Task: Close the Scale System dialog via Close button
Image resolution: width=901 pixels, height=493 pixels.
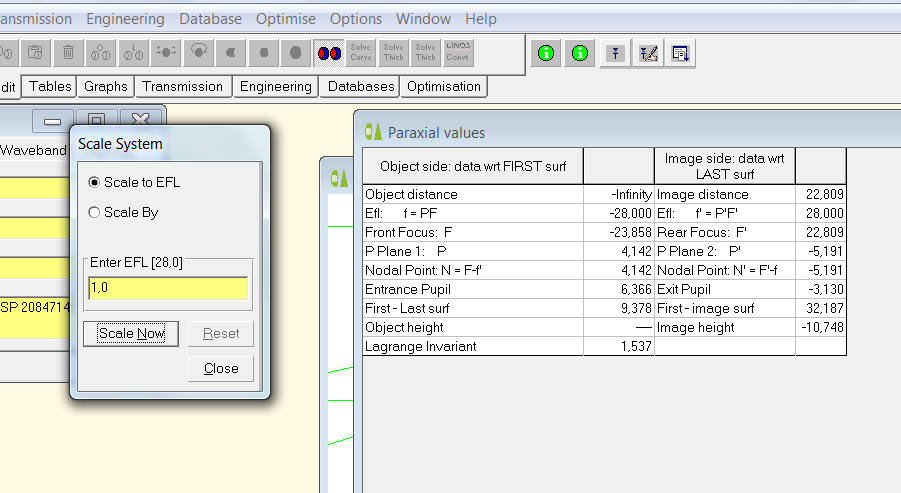Action: [221, 368]
